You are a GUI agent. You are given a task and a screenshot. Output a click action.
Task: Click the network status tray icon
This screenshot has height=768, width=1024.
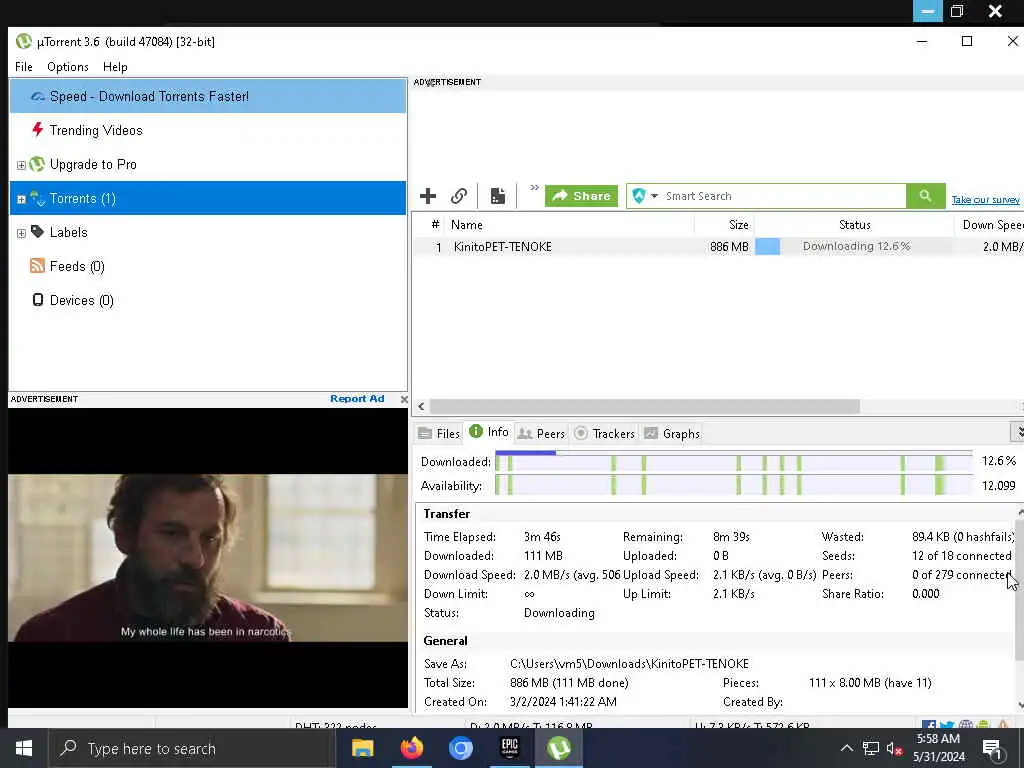(871, 748)
